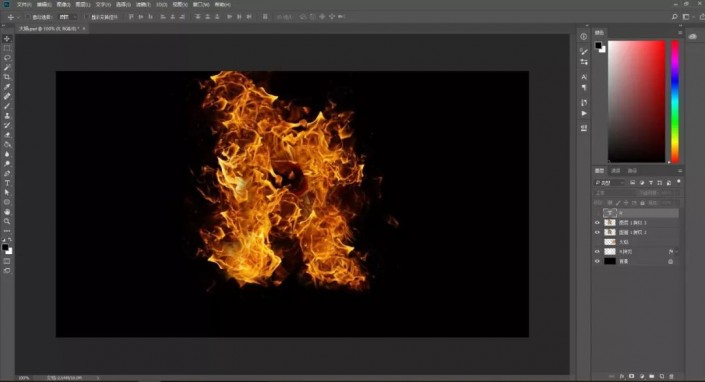Change screen mode at toolbar bottom
Viewport: 705px width, 382px height.
7,271
